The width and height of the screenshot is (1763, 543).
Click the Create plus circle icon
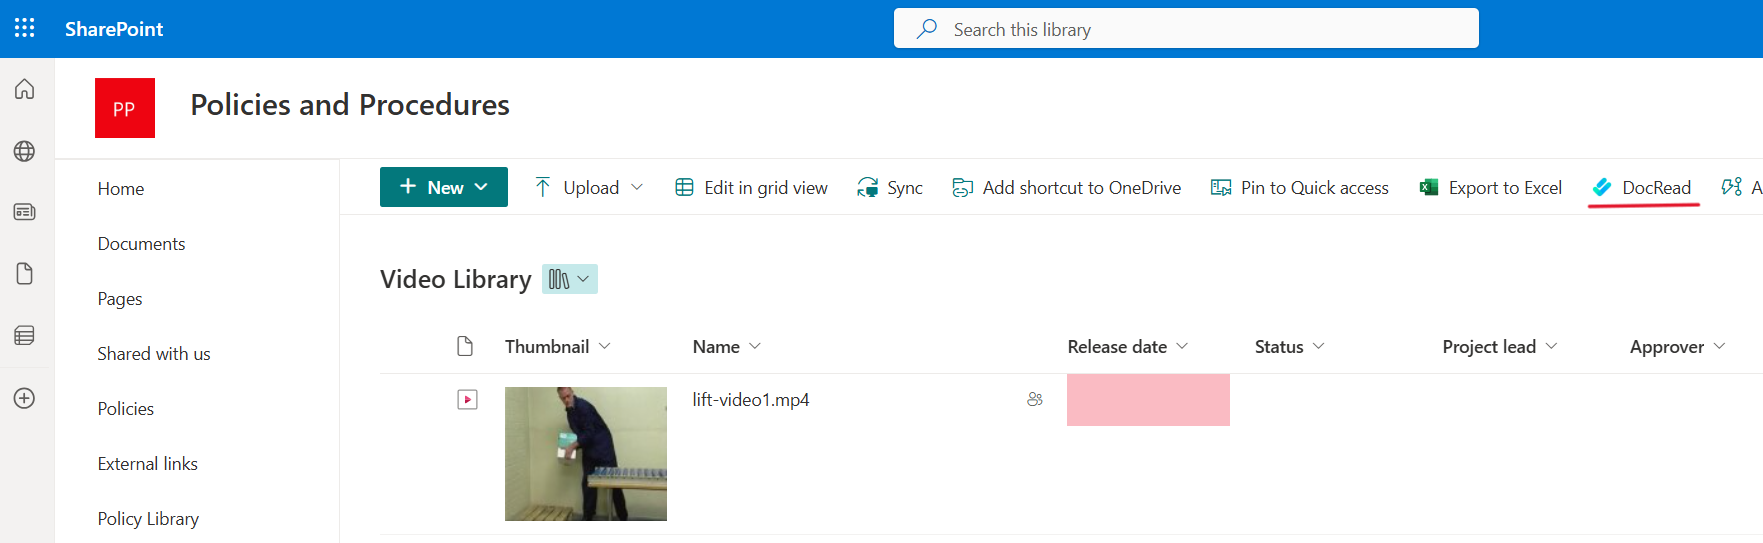click(x=25, y=398)
